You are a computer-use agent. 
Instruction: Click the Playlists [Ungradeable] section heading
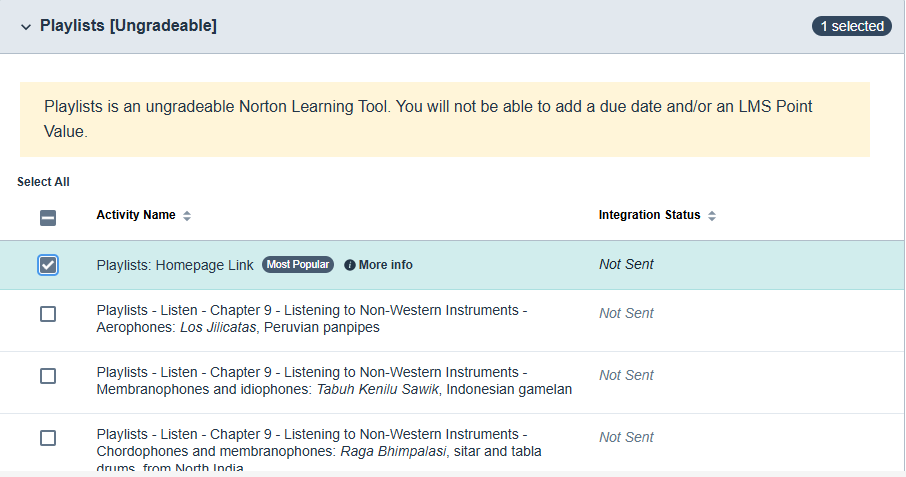[x=128, y=26]
